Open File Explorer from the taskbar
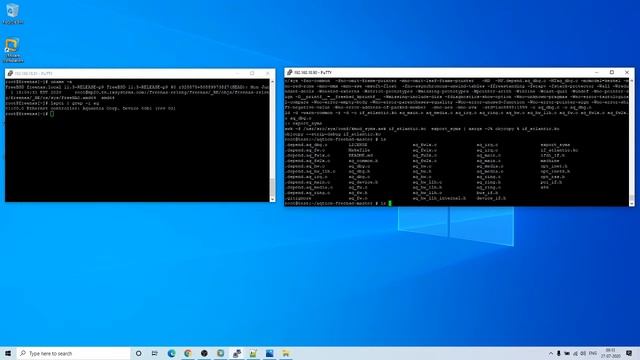Viewport: 640px width, 360px height. coord(286,353)
